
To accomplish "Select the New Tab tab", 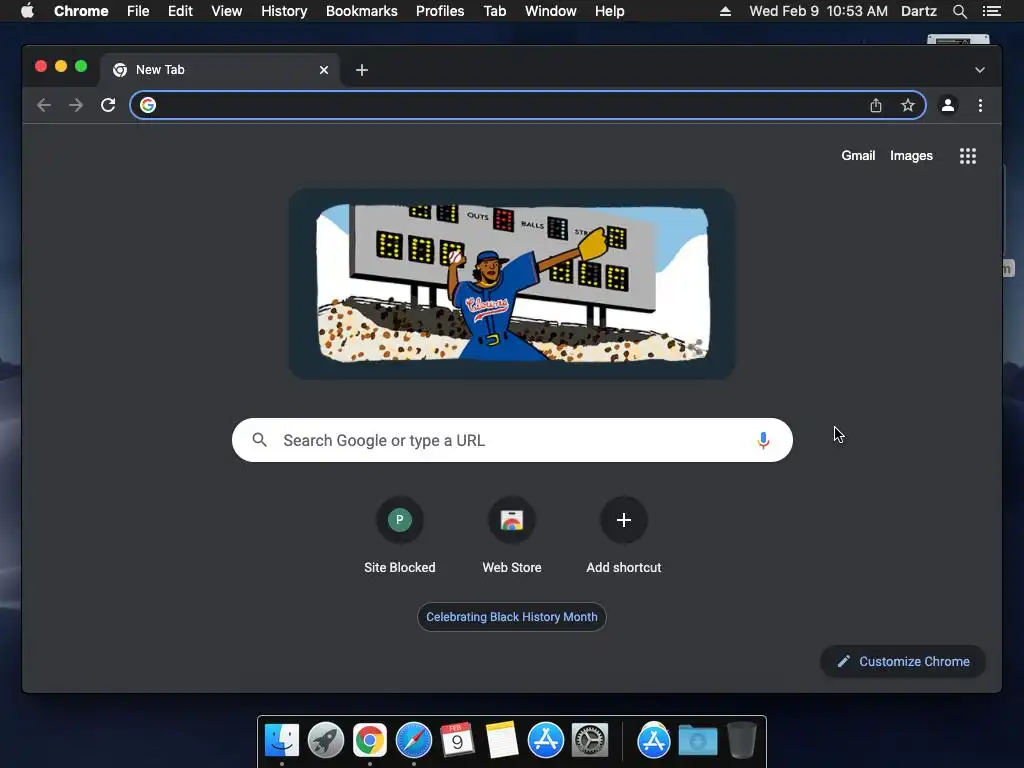I will (x=219, y=70).
